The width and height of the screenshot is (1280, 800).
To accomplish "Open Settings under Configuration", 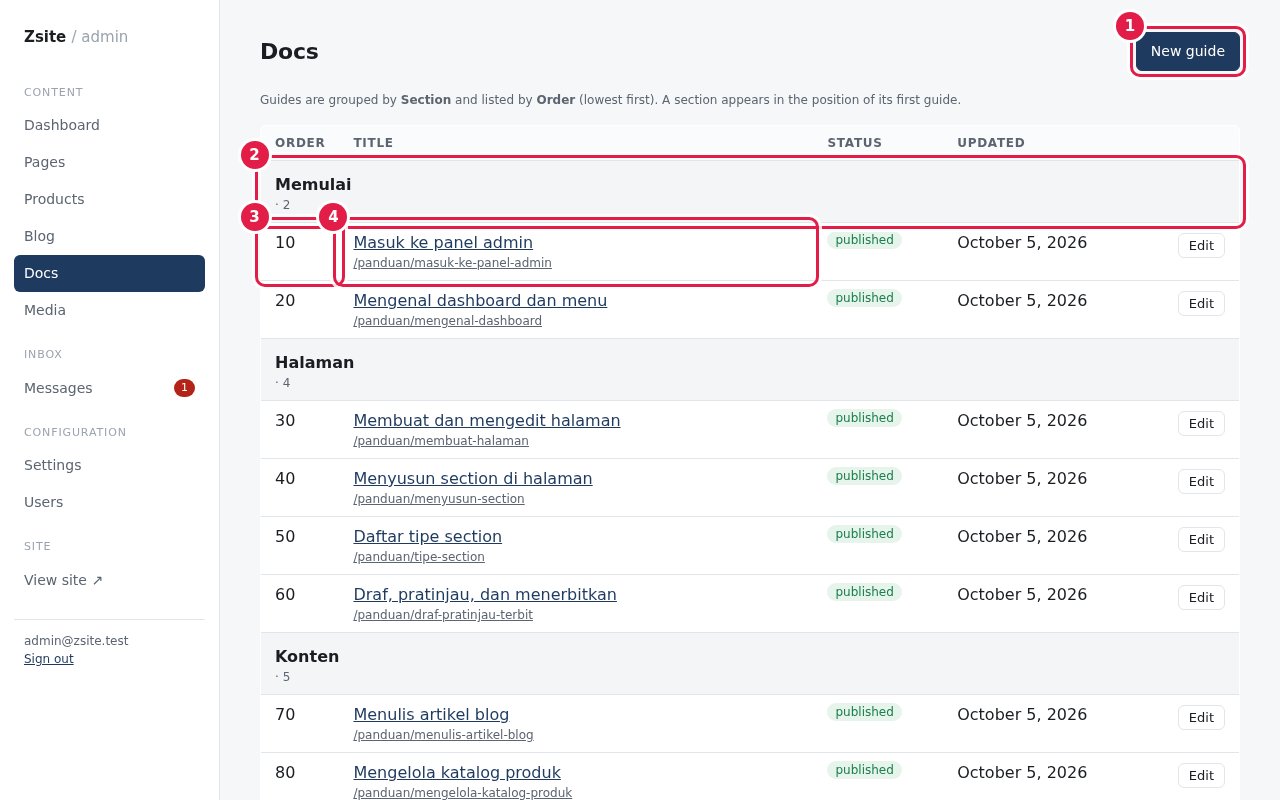I will click(x=109, y=465).
